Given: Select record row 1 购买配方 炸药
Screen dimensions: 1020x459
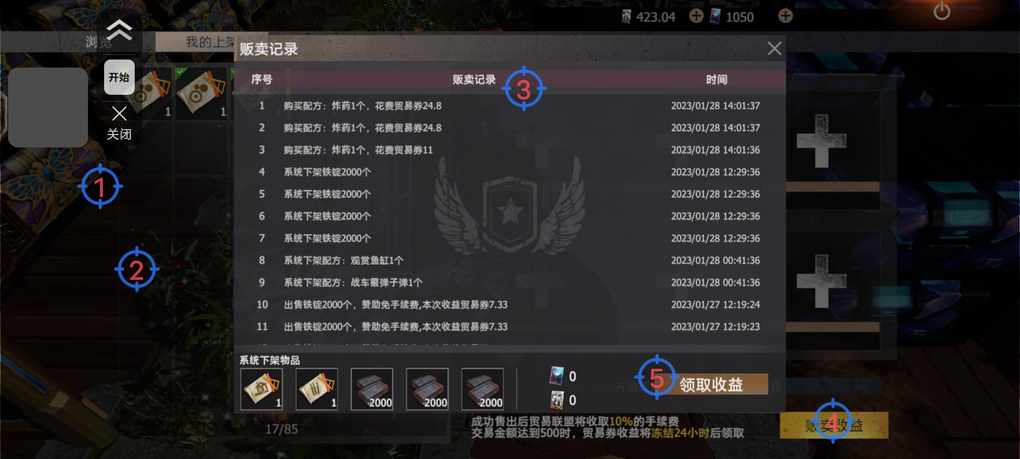Looking at the screenshot, I should [509, 106].
